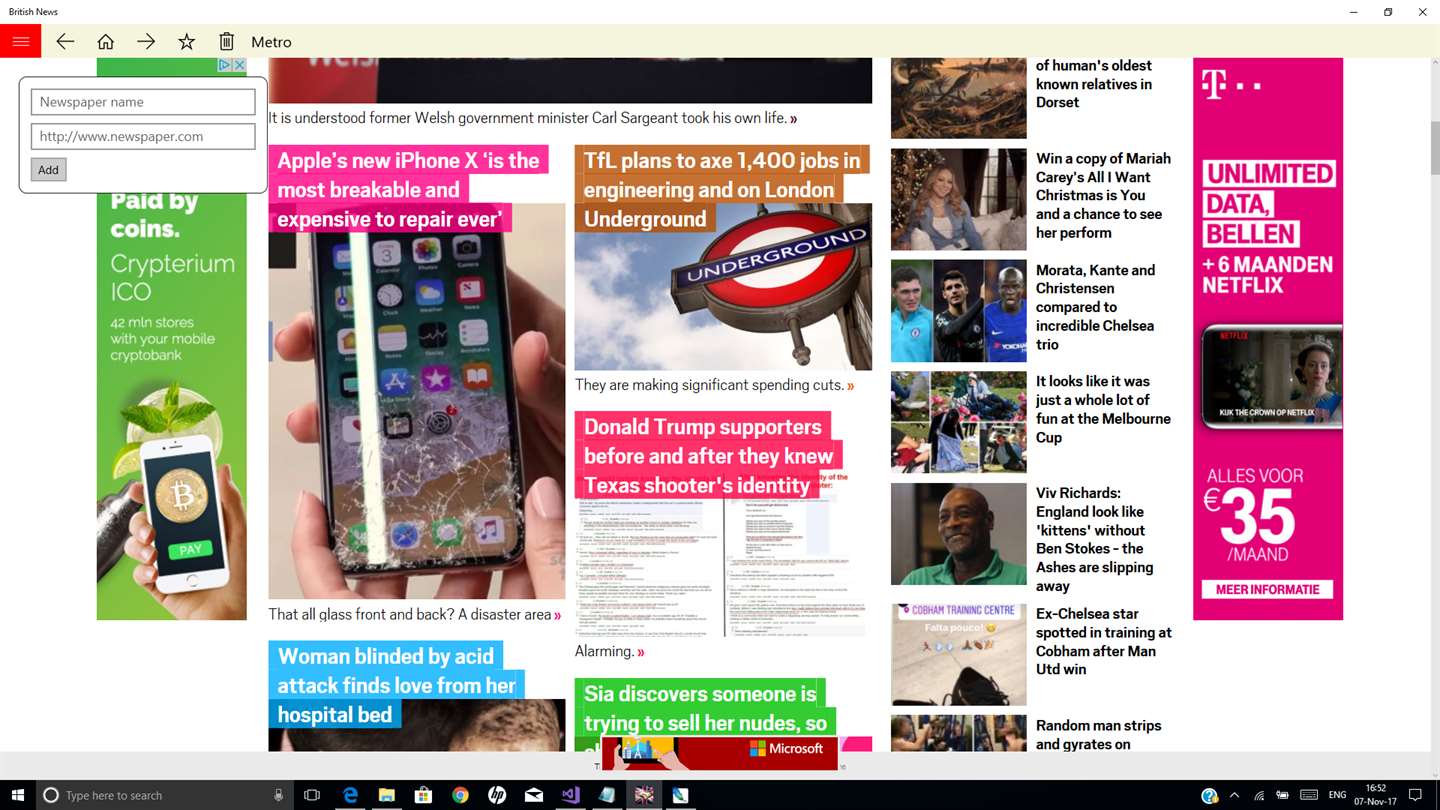Go back with the left arrow
Image resolution: width=1440 pixels, height=810 pixels.
(65, 41)
